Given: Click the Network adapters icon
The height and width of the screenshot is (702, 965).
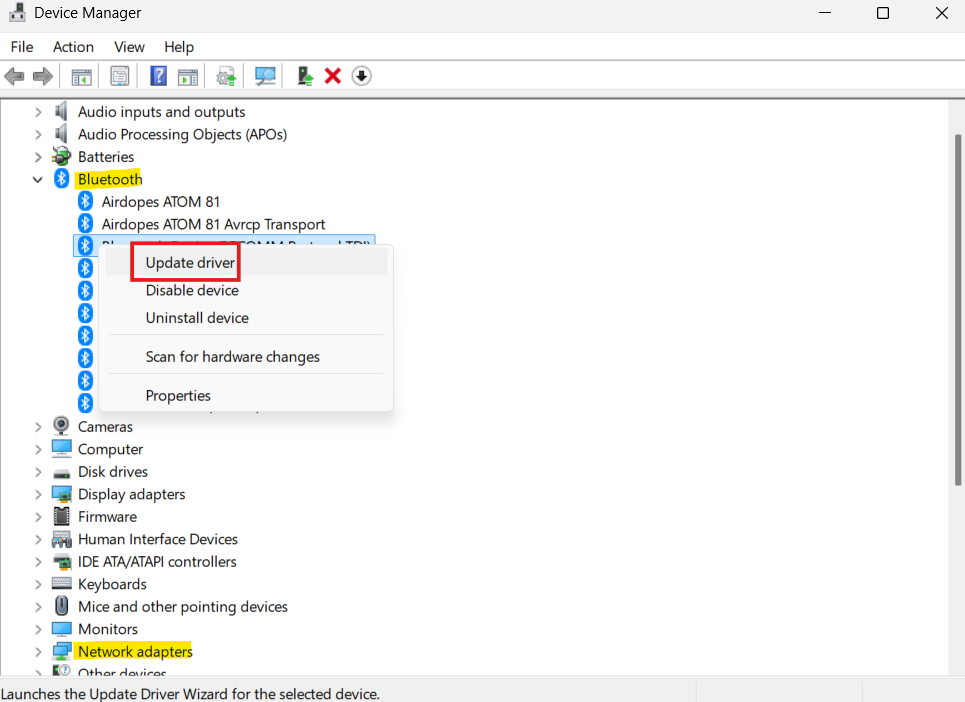Looking at the screenshot, I should [62, 651].
